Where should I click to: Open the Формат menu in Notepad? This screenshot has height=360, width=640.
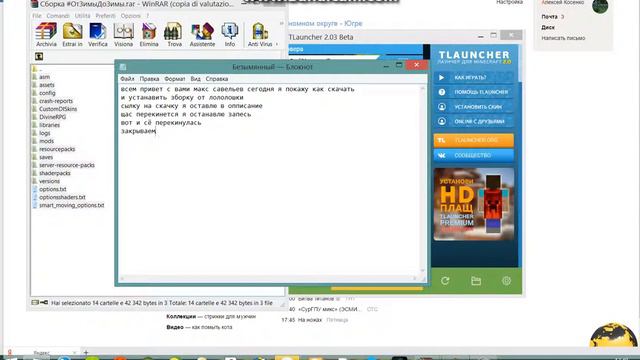pyautogui.click(x=175, y=79)
